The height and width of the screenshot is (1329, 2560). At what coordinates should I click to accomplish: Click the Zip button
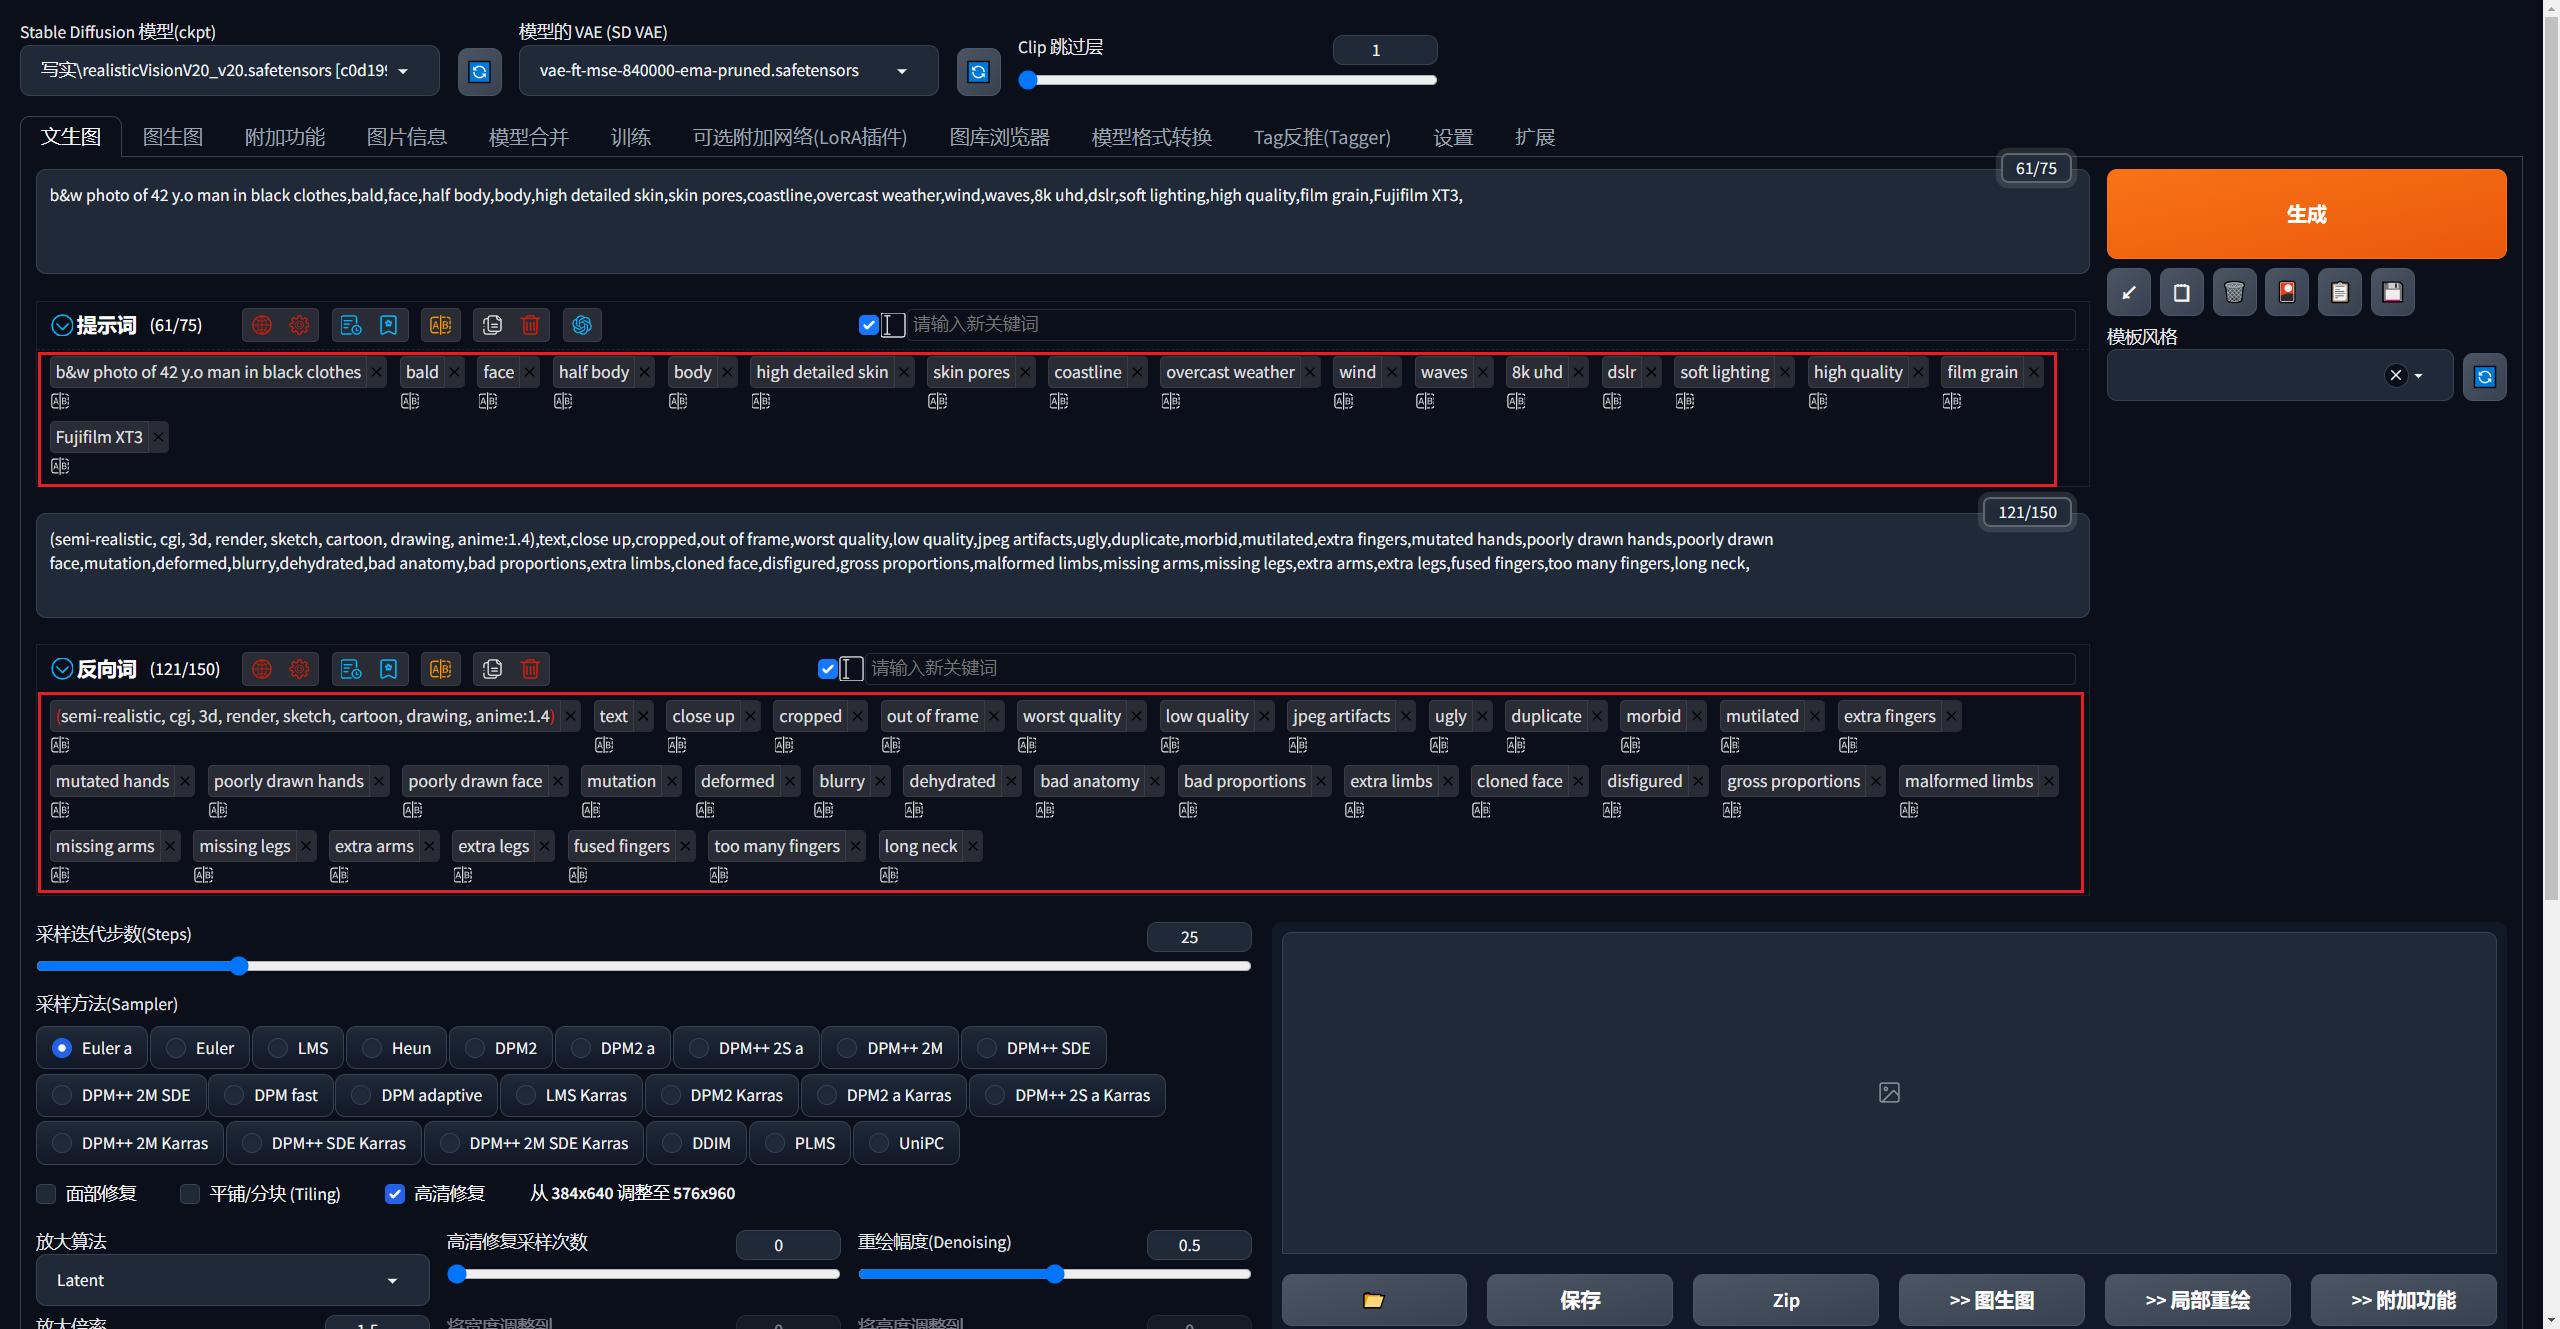(x=1785, y=1300)
